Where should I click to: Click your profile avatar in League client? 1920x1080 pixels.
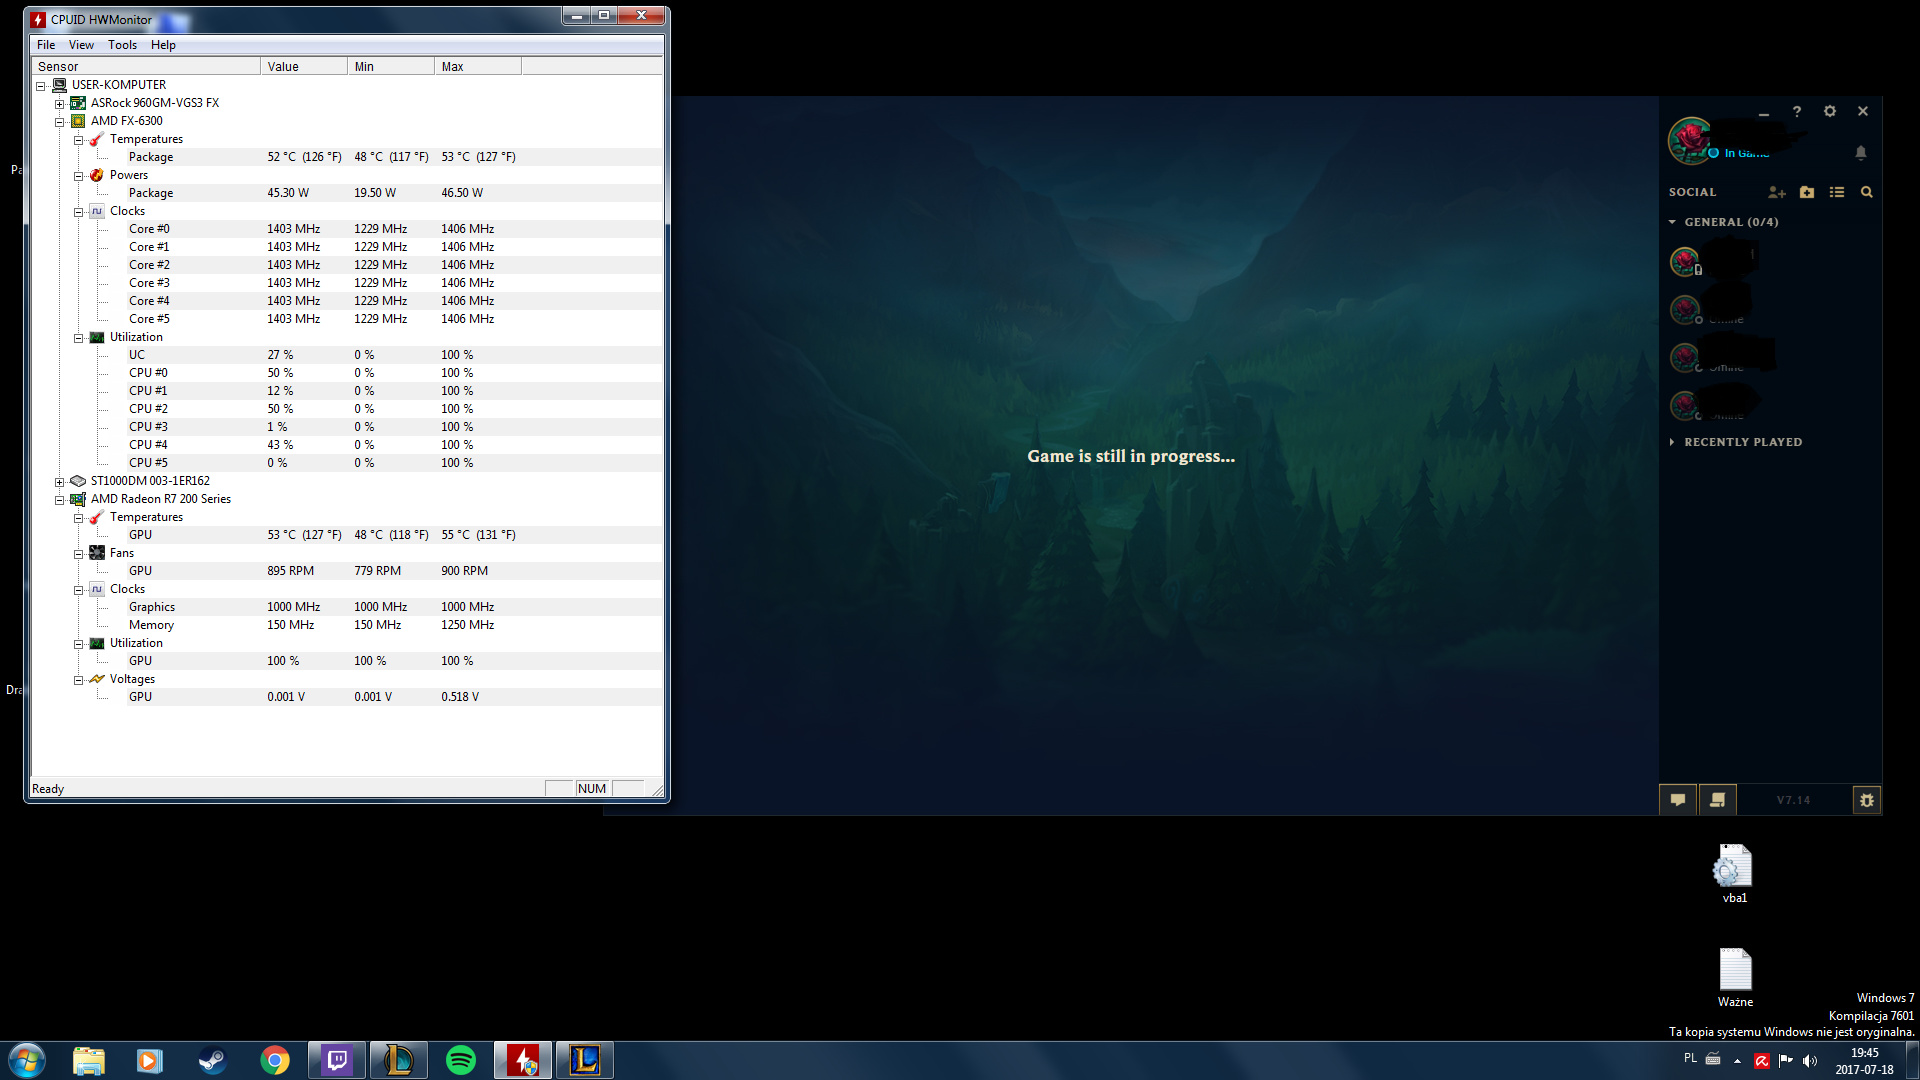point(1690,140)
